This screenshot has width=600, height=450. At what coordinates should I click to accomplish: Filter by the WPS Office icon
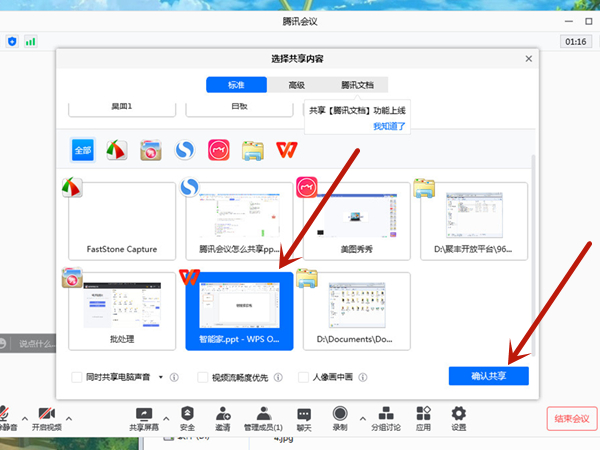click(287, 150)
